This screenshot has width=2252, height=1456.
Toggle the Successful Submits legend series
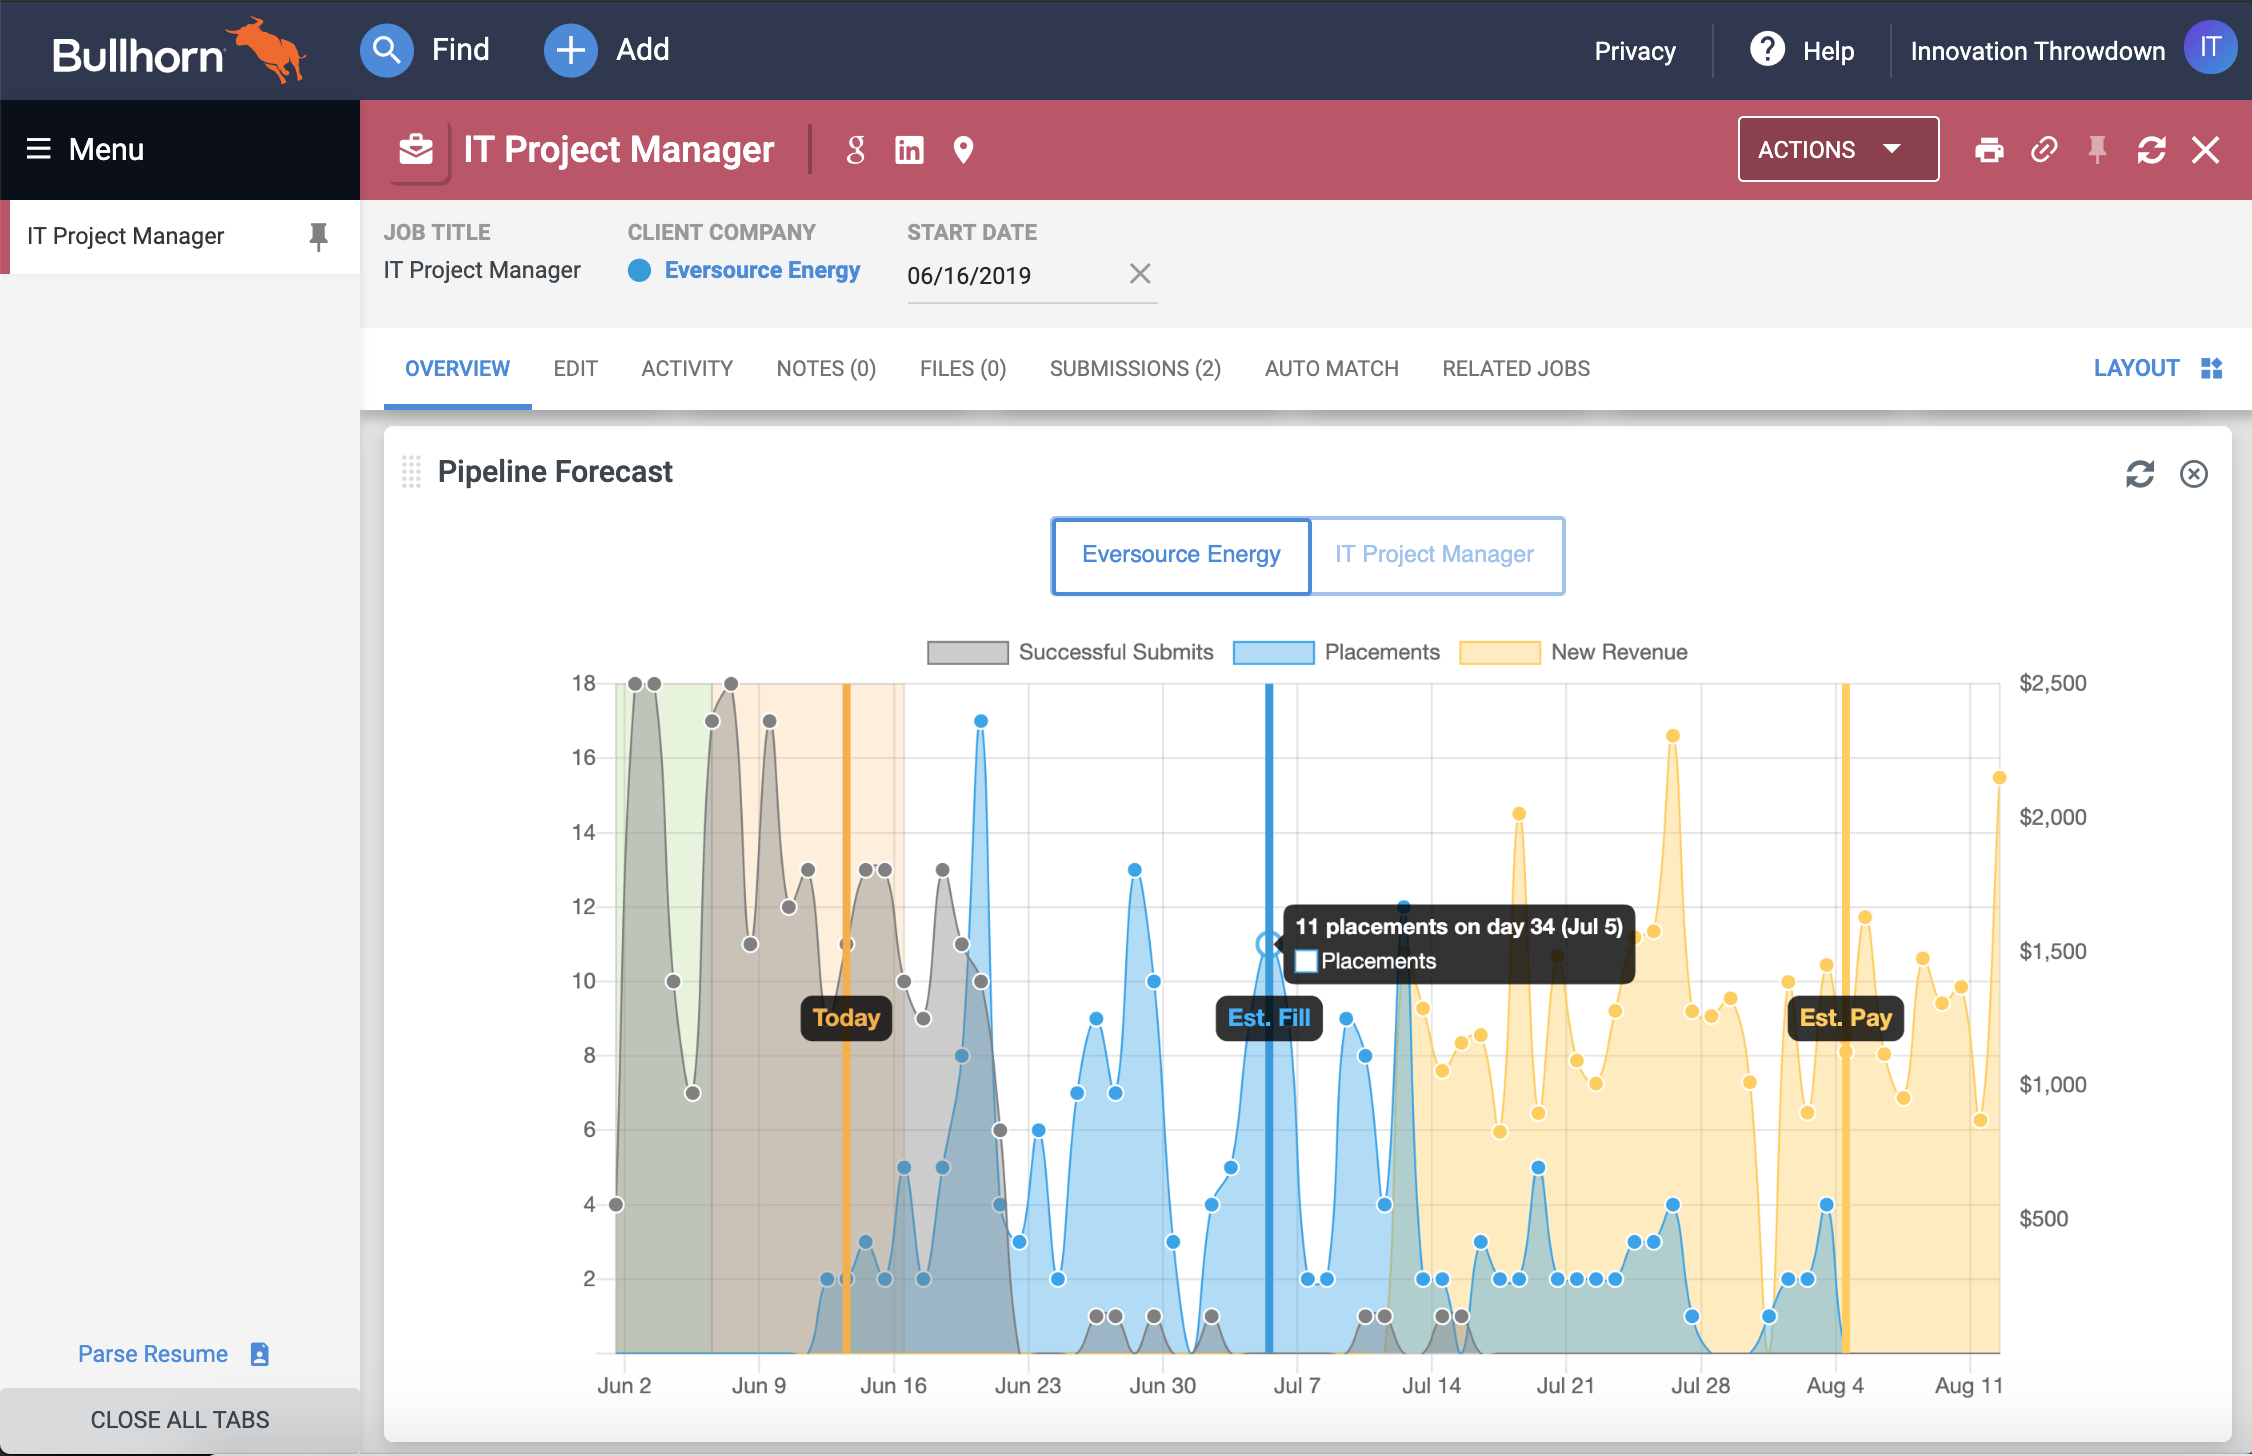[1070, 652]
